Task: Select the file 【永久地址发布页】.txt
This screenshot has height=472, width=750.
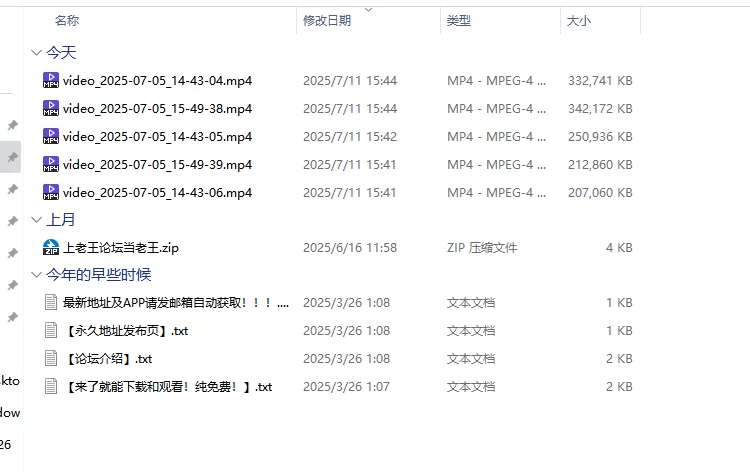Action: tap(125, 330)
